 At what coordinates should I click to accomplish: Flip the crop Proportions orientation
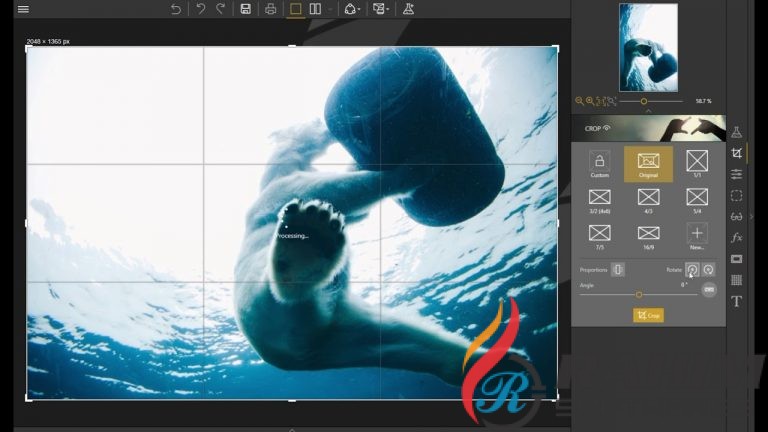point(618,269)
